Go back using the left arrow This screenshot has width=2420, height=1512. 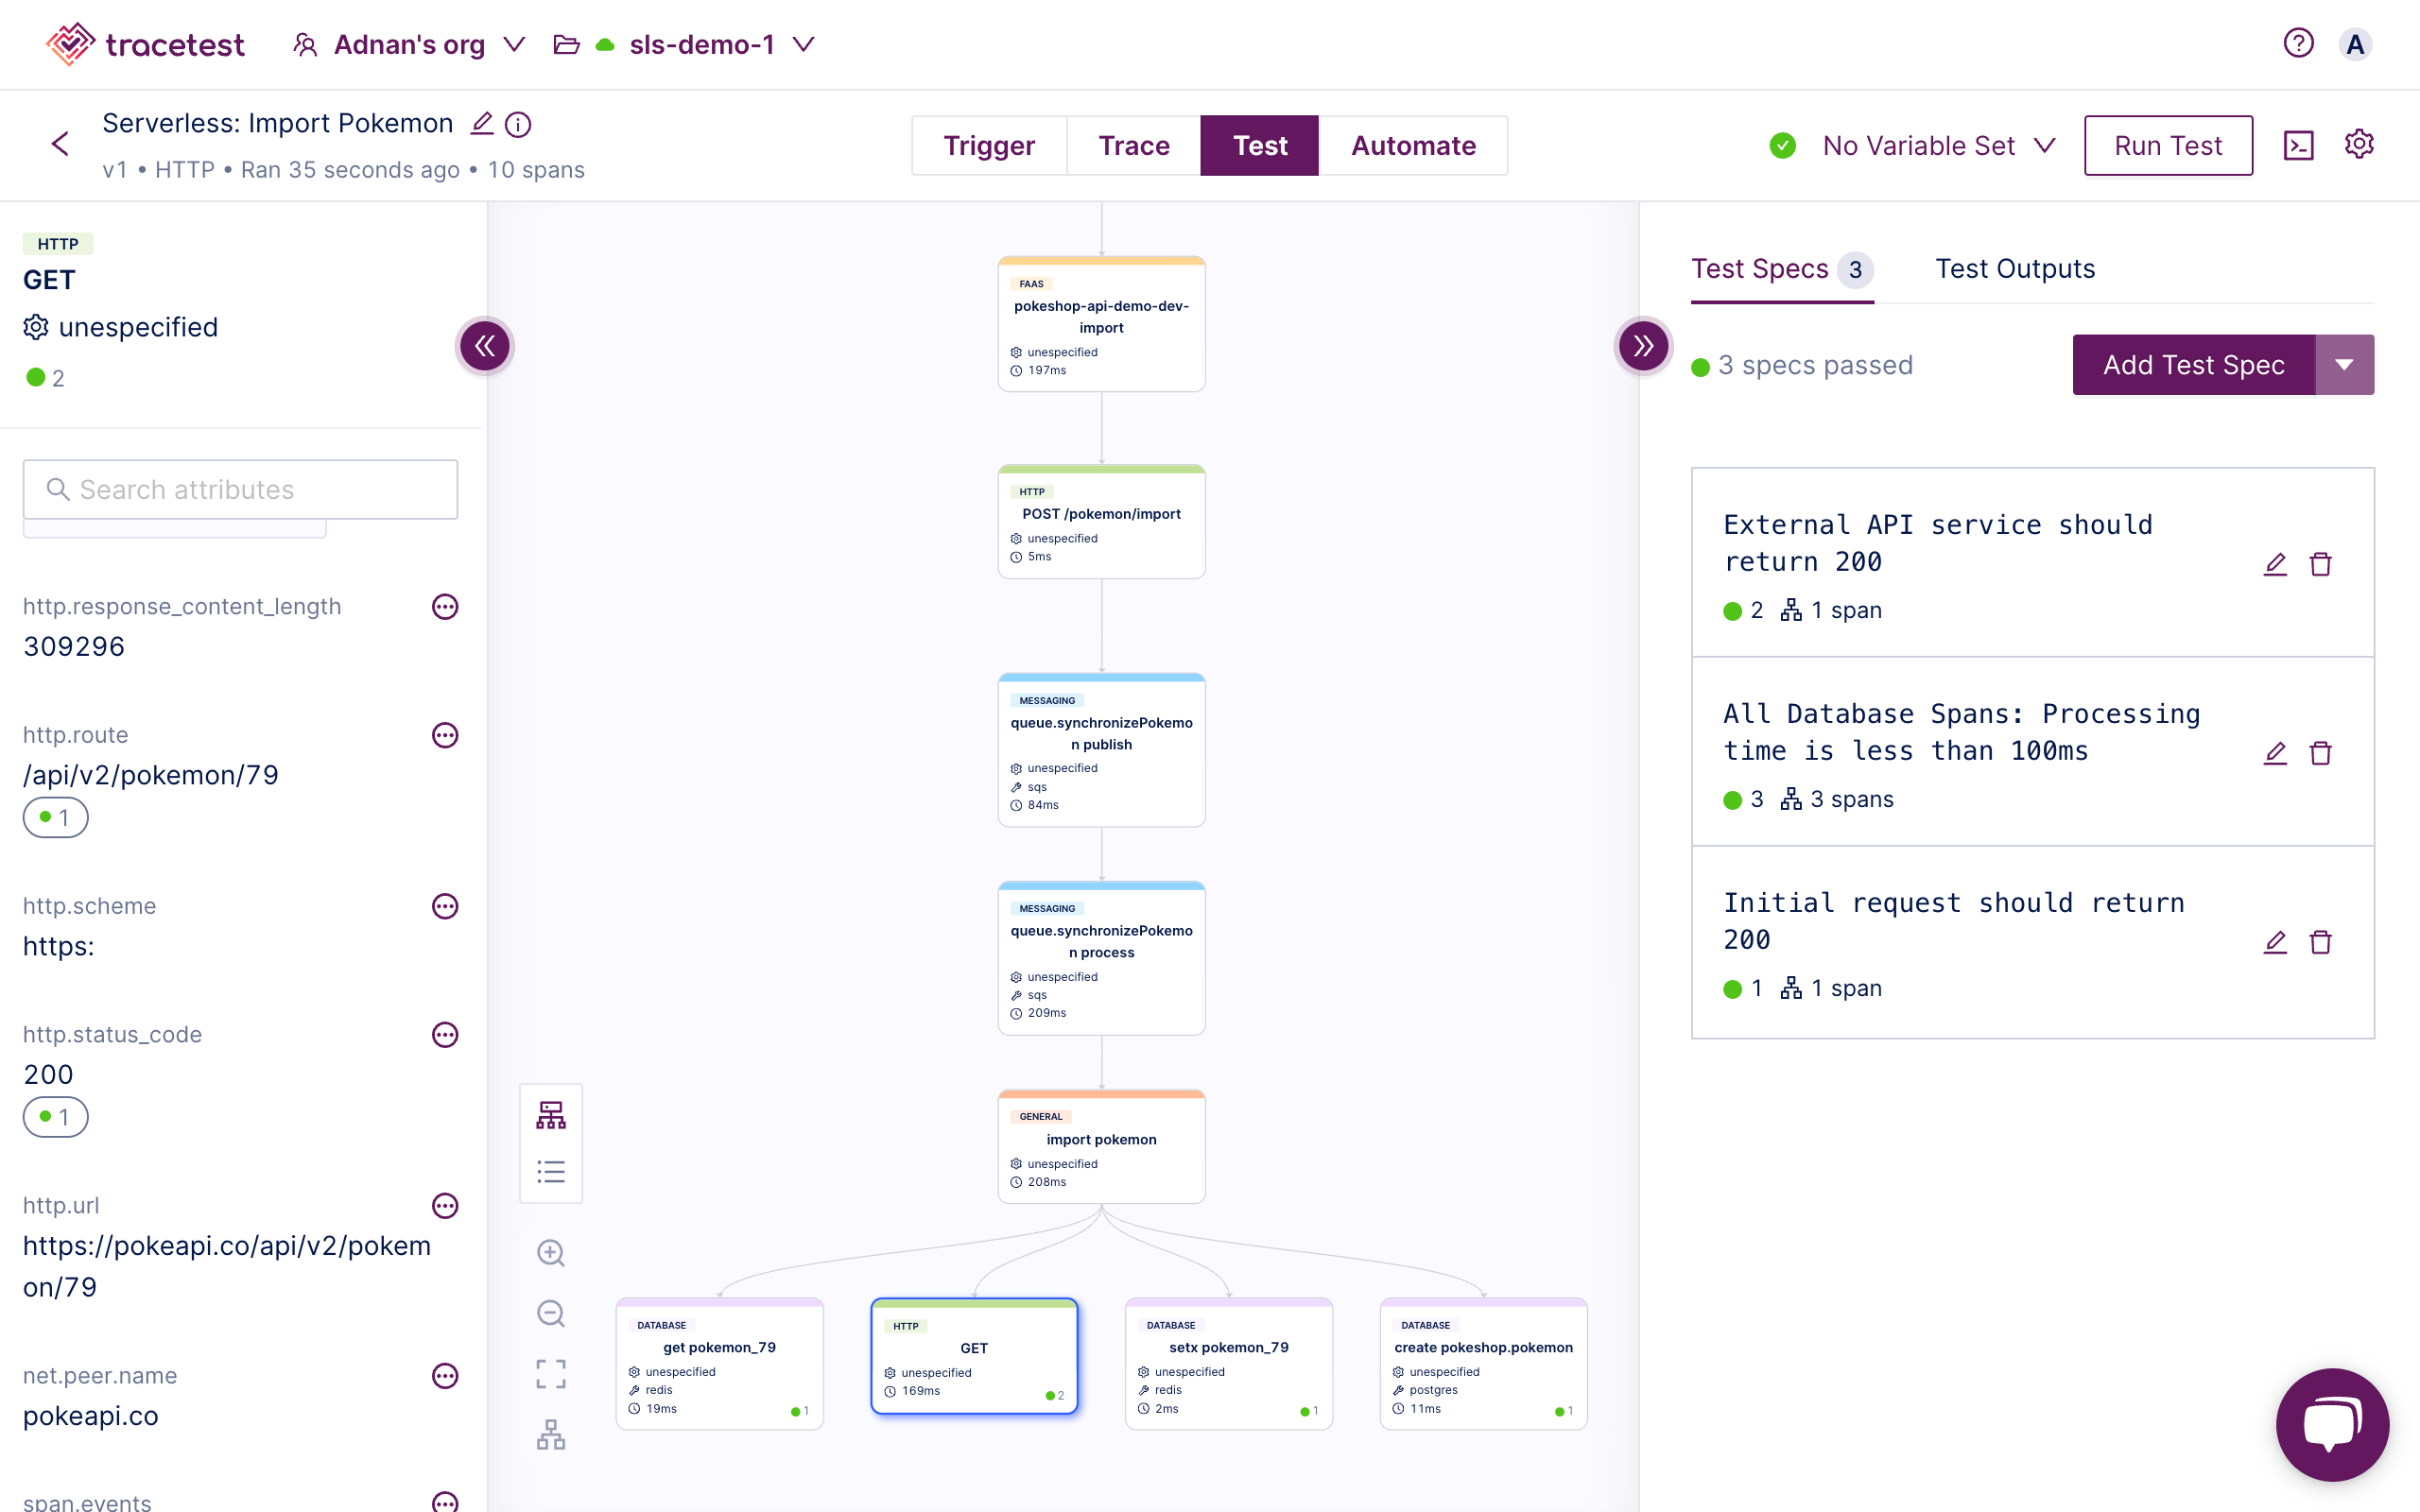tap(60, 144)
